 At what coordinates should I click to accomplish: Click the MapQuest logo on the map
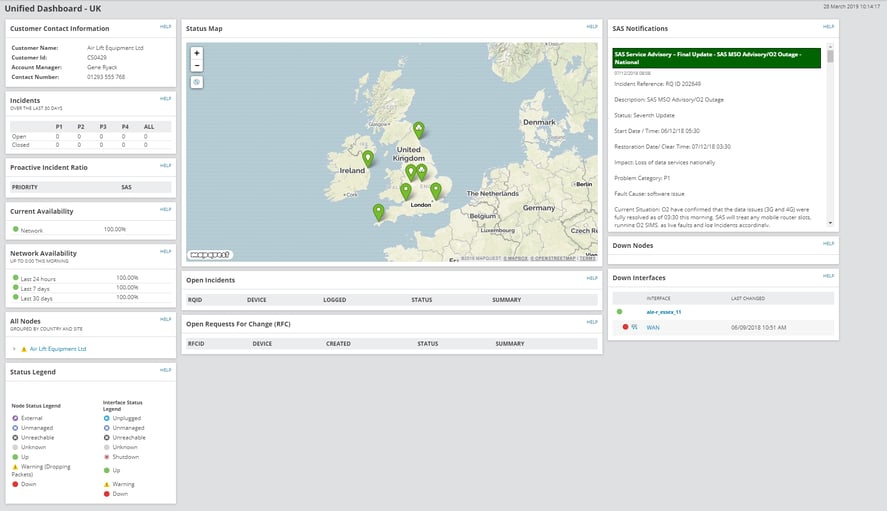209,255
